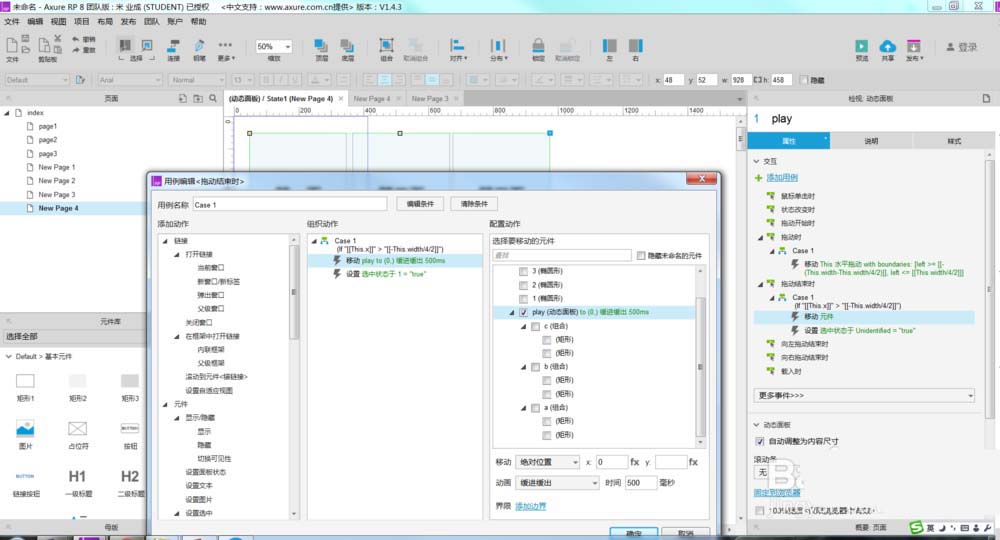Click the case name field containing Case 1
1000x540 pixels.
coord(290,205)
